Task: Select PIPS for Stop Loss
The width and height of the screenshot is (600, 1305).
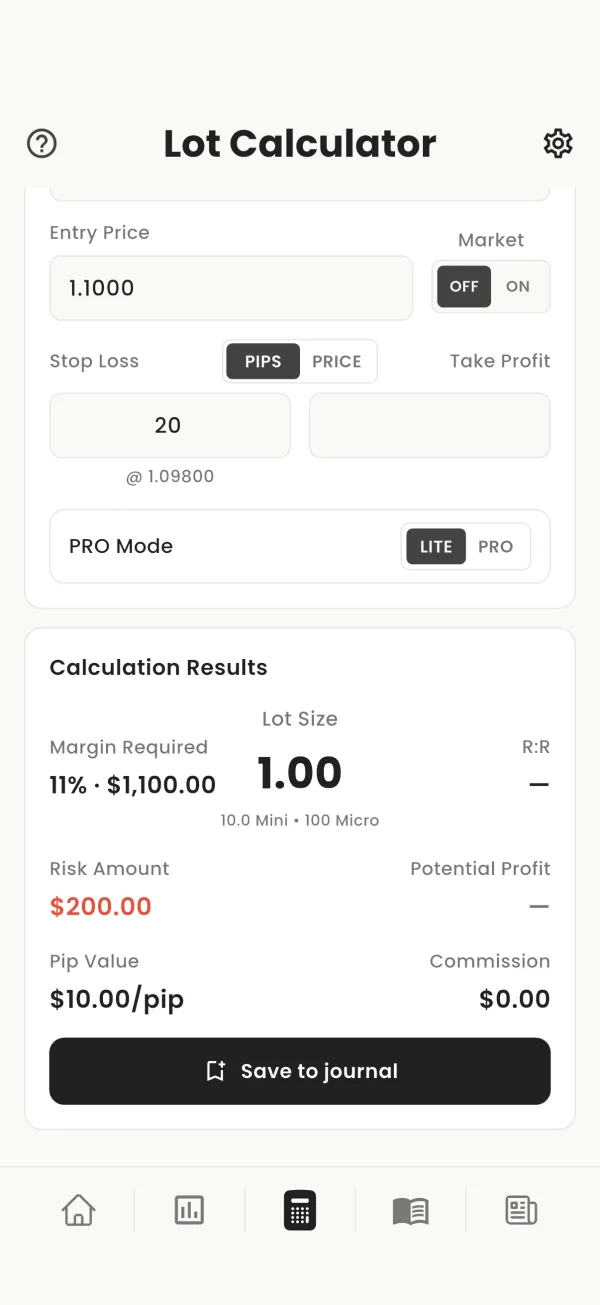Action: [x=263, y=361]
